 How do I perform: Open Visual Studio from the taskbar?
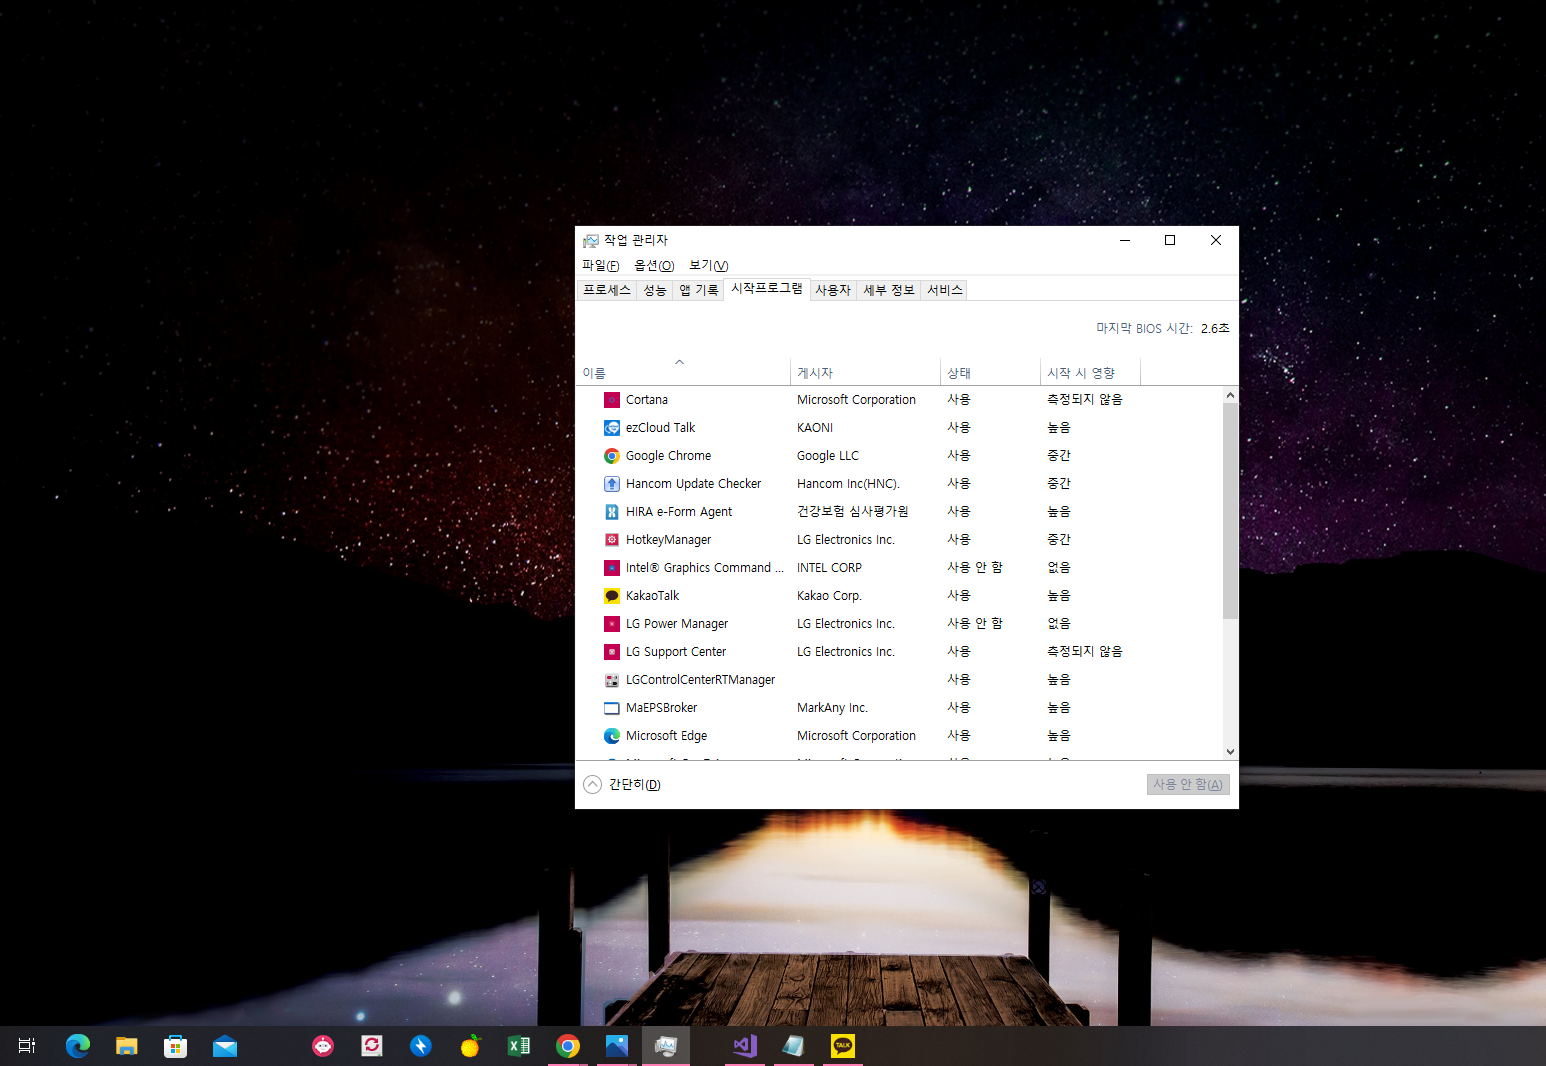click(744, 1046)
